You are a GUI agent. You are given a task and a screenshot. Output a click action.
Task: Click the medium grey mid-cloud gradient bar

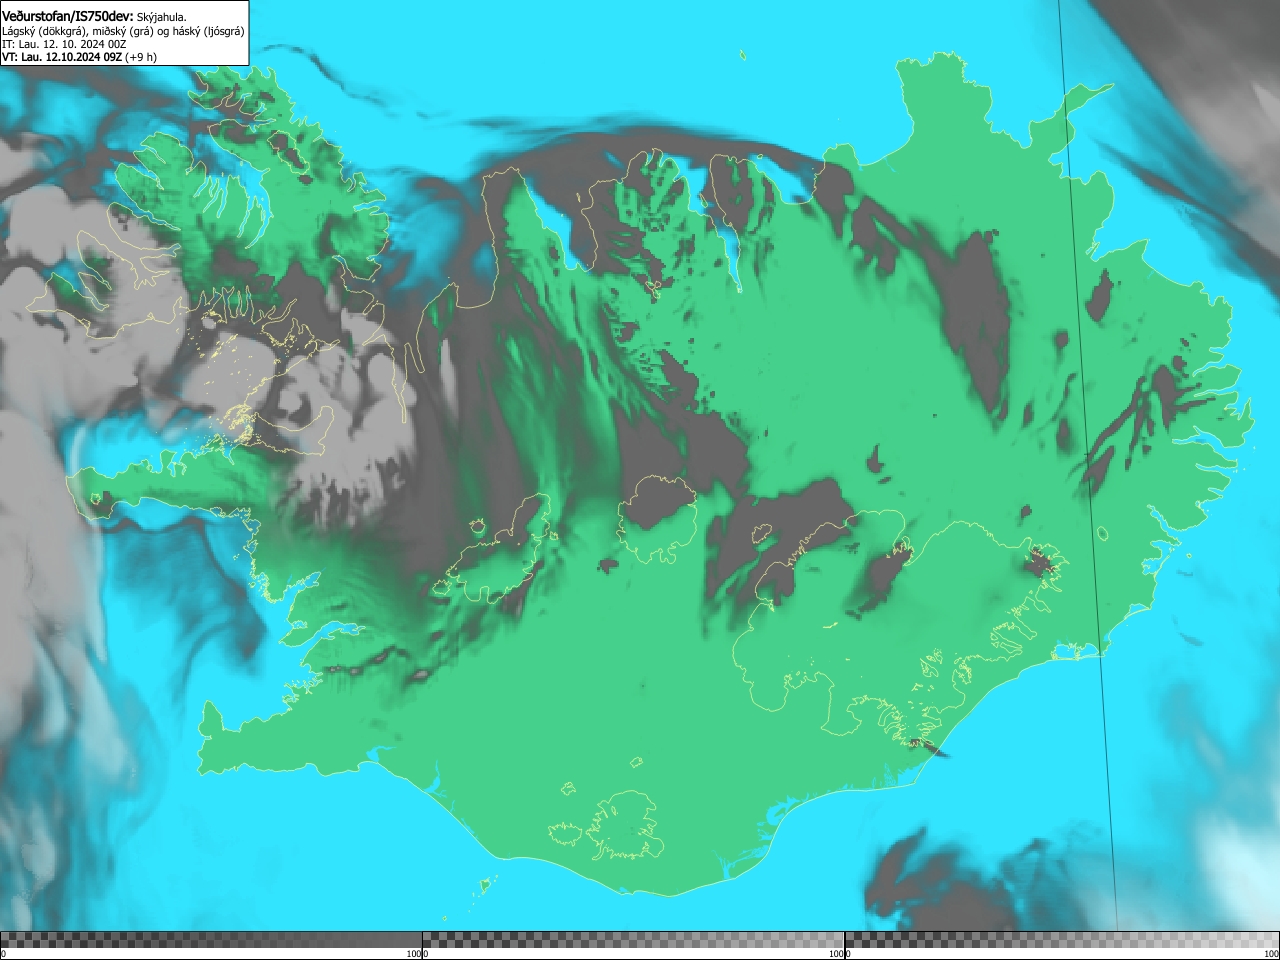(x=633, y=940)
